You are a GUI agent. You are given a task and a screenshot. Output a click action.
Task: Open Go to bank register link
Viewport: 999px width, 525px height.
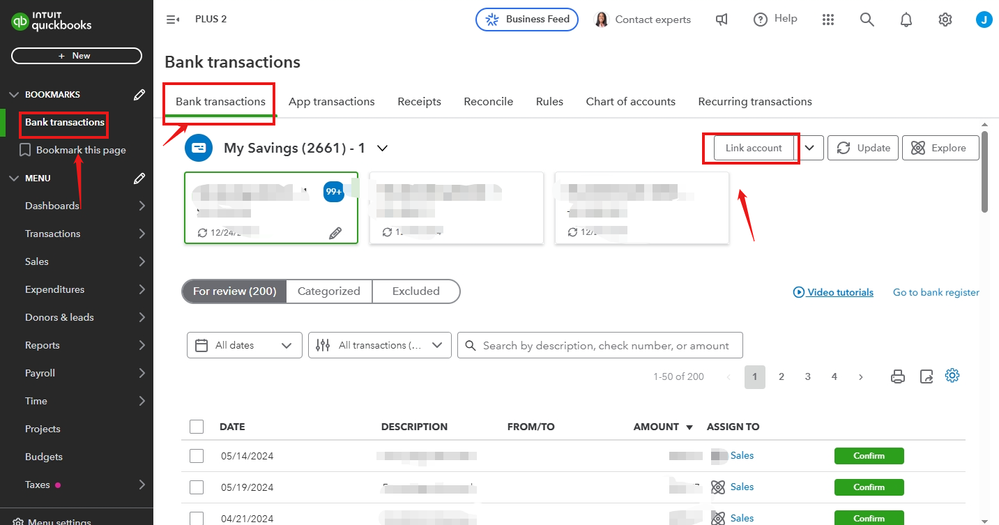936,292
